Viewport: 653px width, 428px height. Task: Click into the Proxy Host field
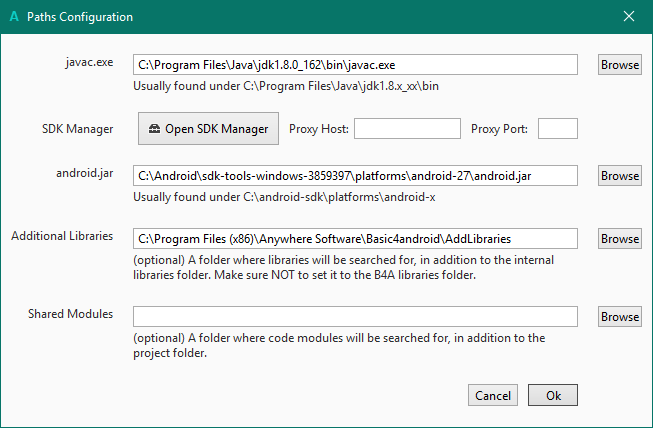407,129
